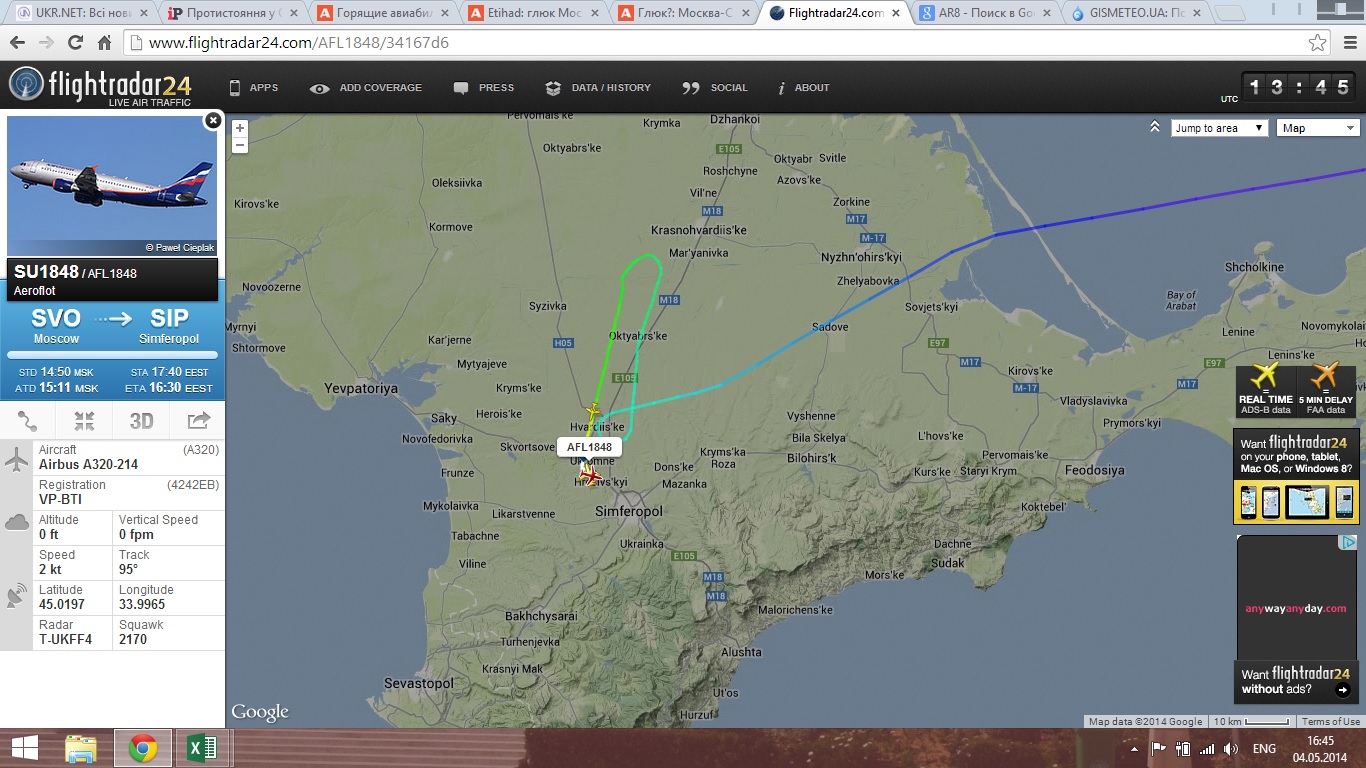Open the 3D cockpit view

[141, 421]
